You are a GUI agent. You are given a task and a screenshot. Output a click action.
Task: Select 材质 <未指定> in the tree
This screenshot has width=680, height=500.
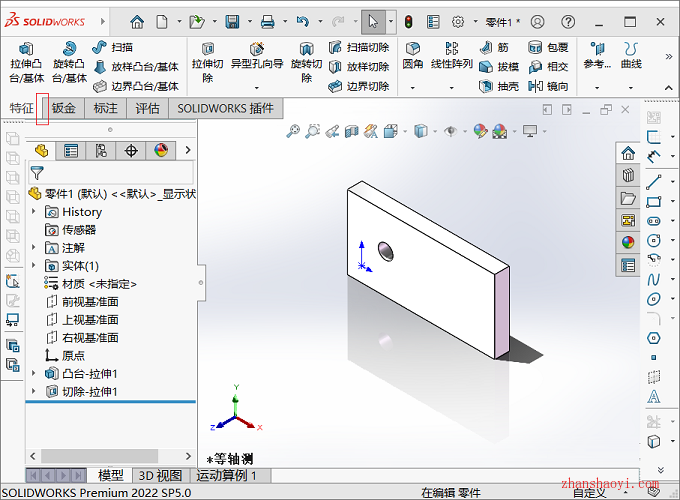pyautogui.click(x=90, y=284)
